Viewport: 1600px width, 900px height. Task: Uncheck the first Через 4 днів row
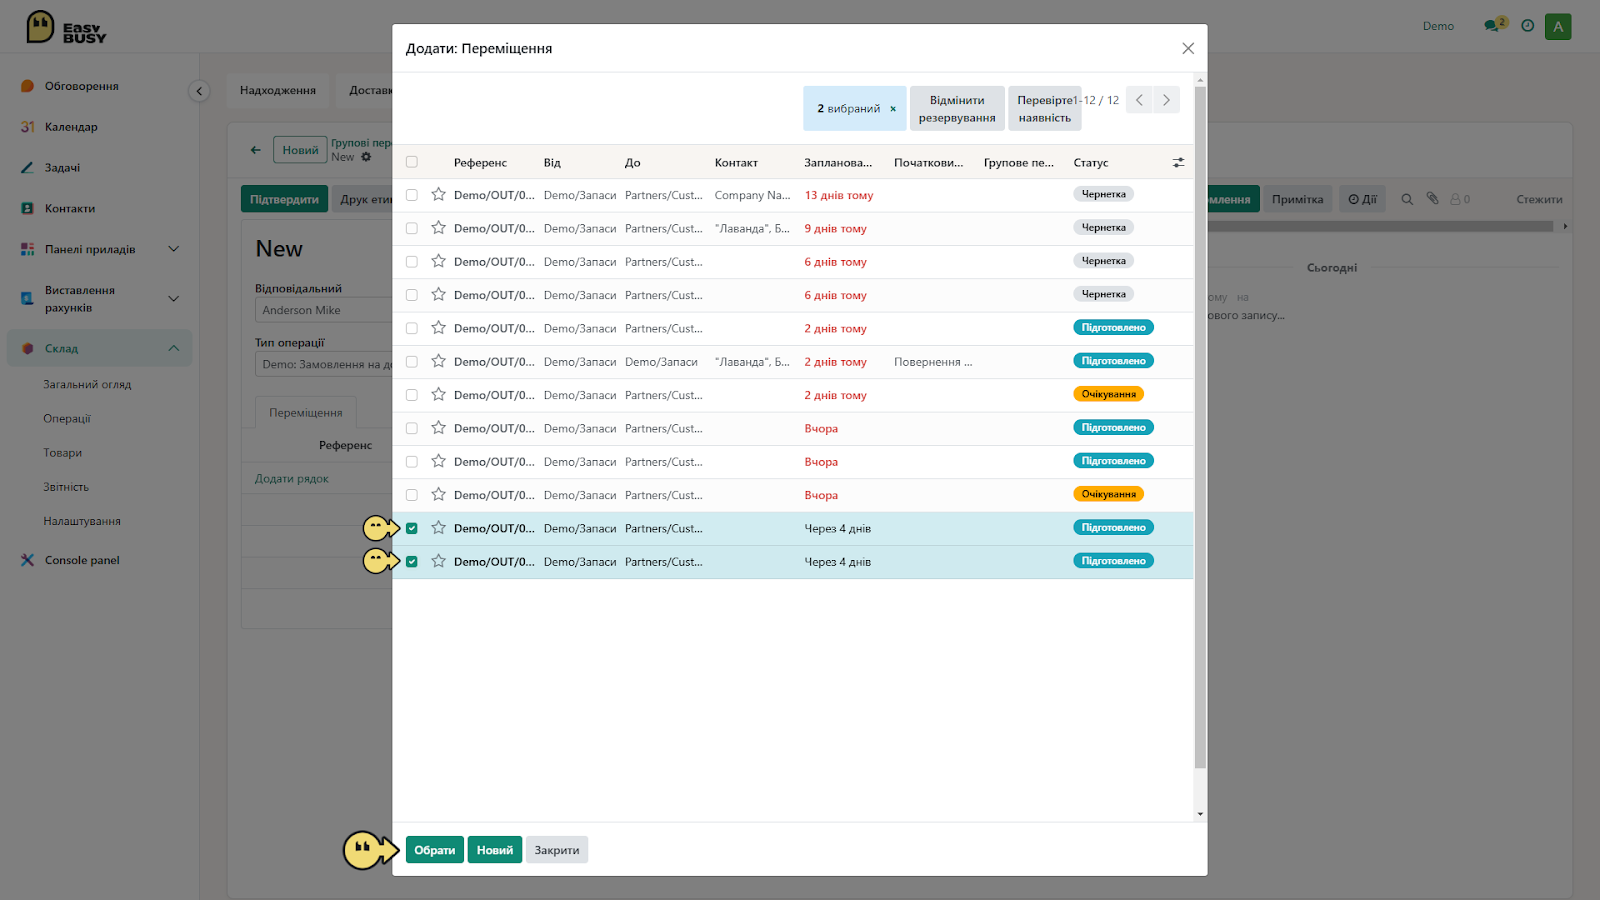(x=412, y=528)
